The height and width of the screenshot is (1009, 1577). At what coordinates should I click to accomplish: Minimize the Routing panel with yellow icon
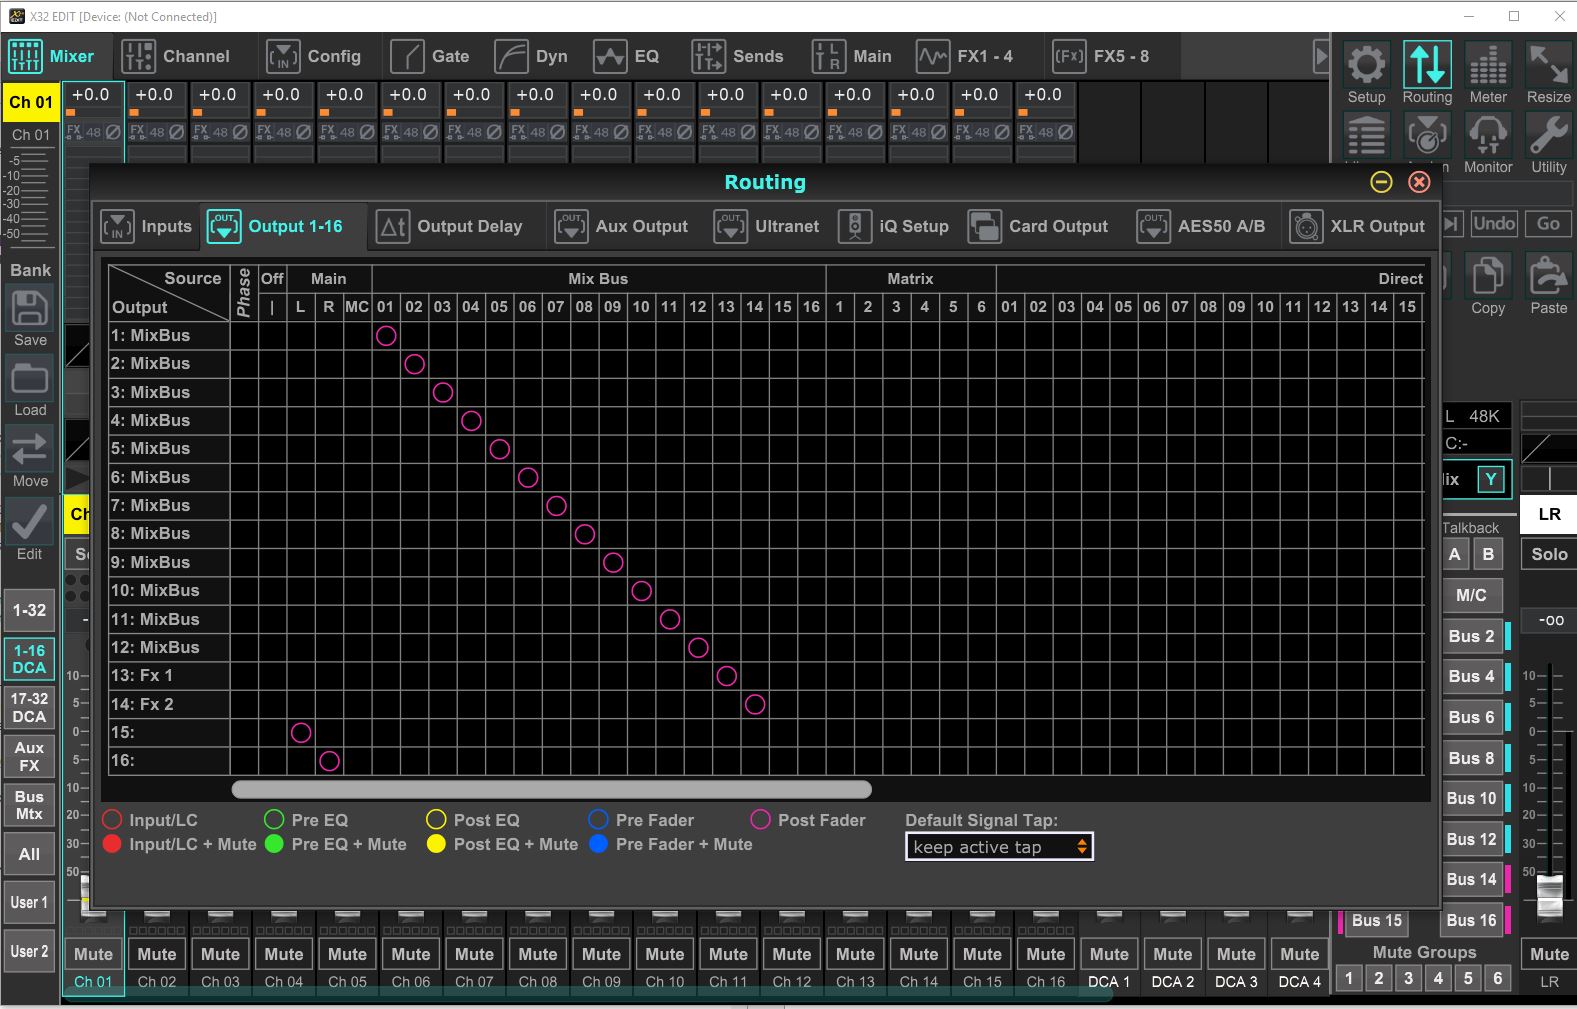point(1381,182)
